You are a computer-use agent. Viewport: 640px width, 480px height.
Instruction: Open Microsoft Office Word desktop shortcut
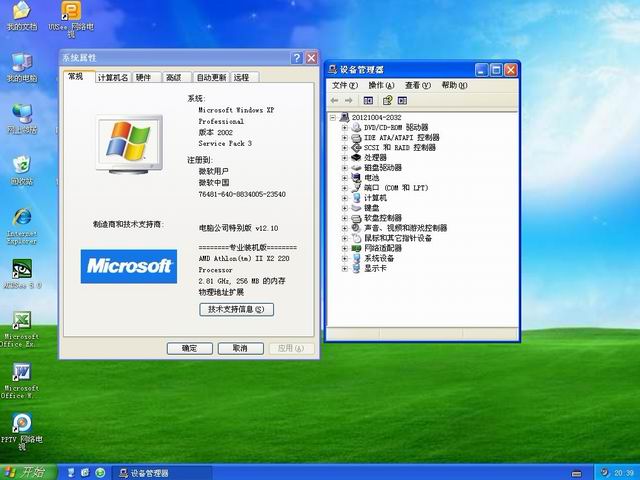pos(21,373)
